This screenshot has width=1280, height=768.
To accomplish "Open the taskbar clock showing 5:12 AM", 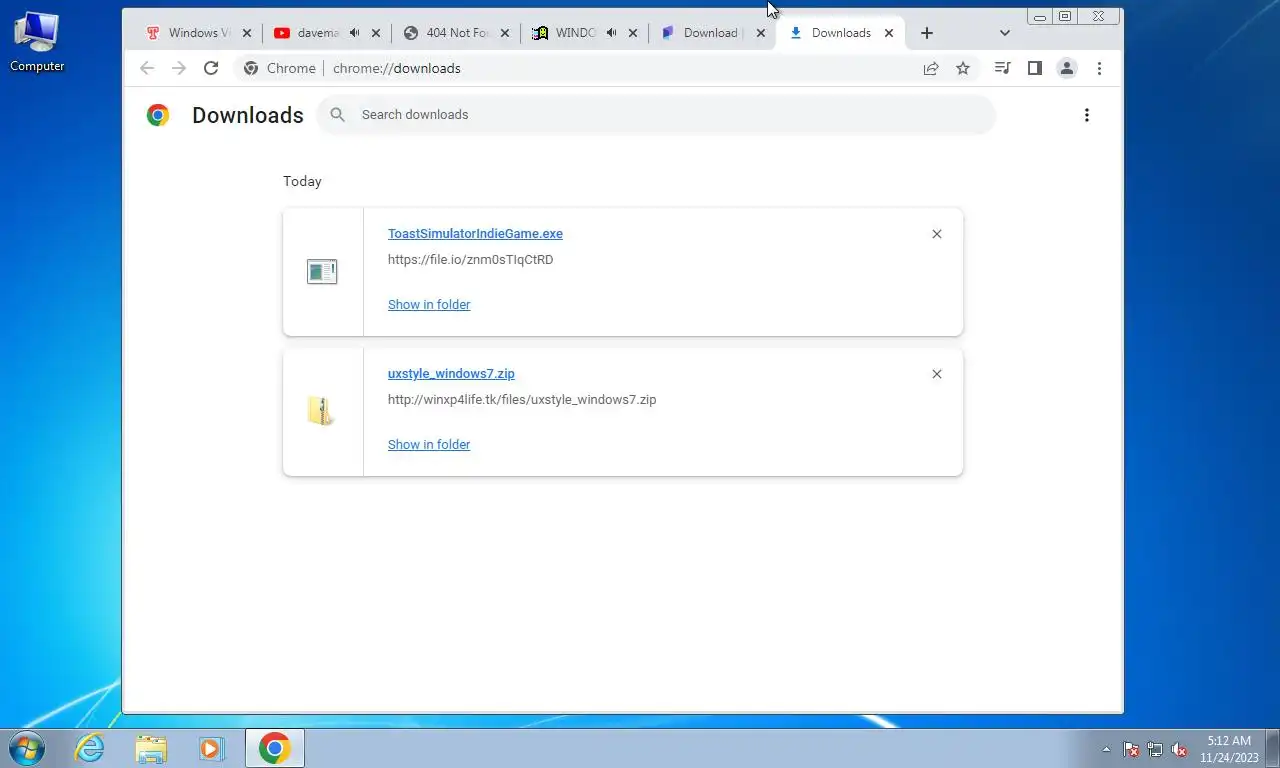I will click(x=1229, y=749).
